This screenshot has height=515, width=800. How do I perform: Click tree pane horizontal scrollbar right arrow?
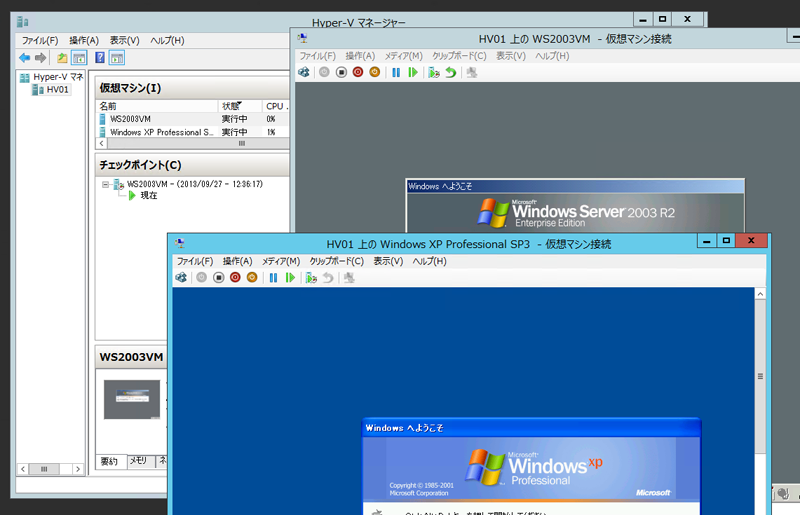pyautogui.click(x=78, y=469)
